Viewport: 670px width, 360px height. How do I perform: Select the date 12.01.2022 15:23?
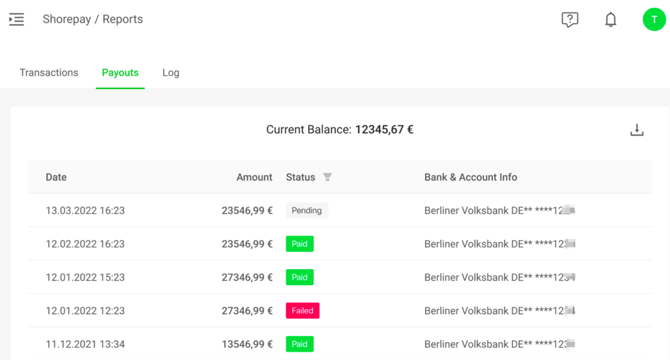pyautogui.click(x=85, y=277)
